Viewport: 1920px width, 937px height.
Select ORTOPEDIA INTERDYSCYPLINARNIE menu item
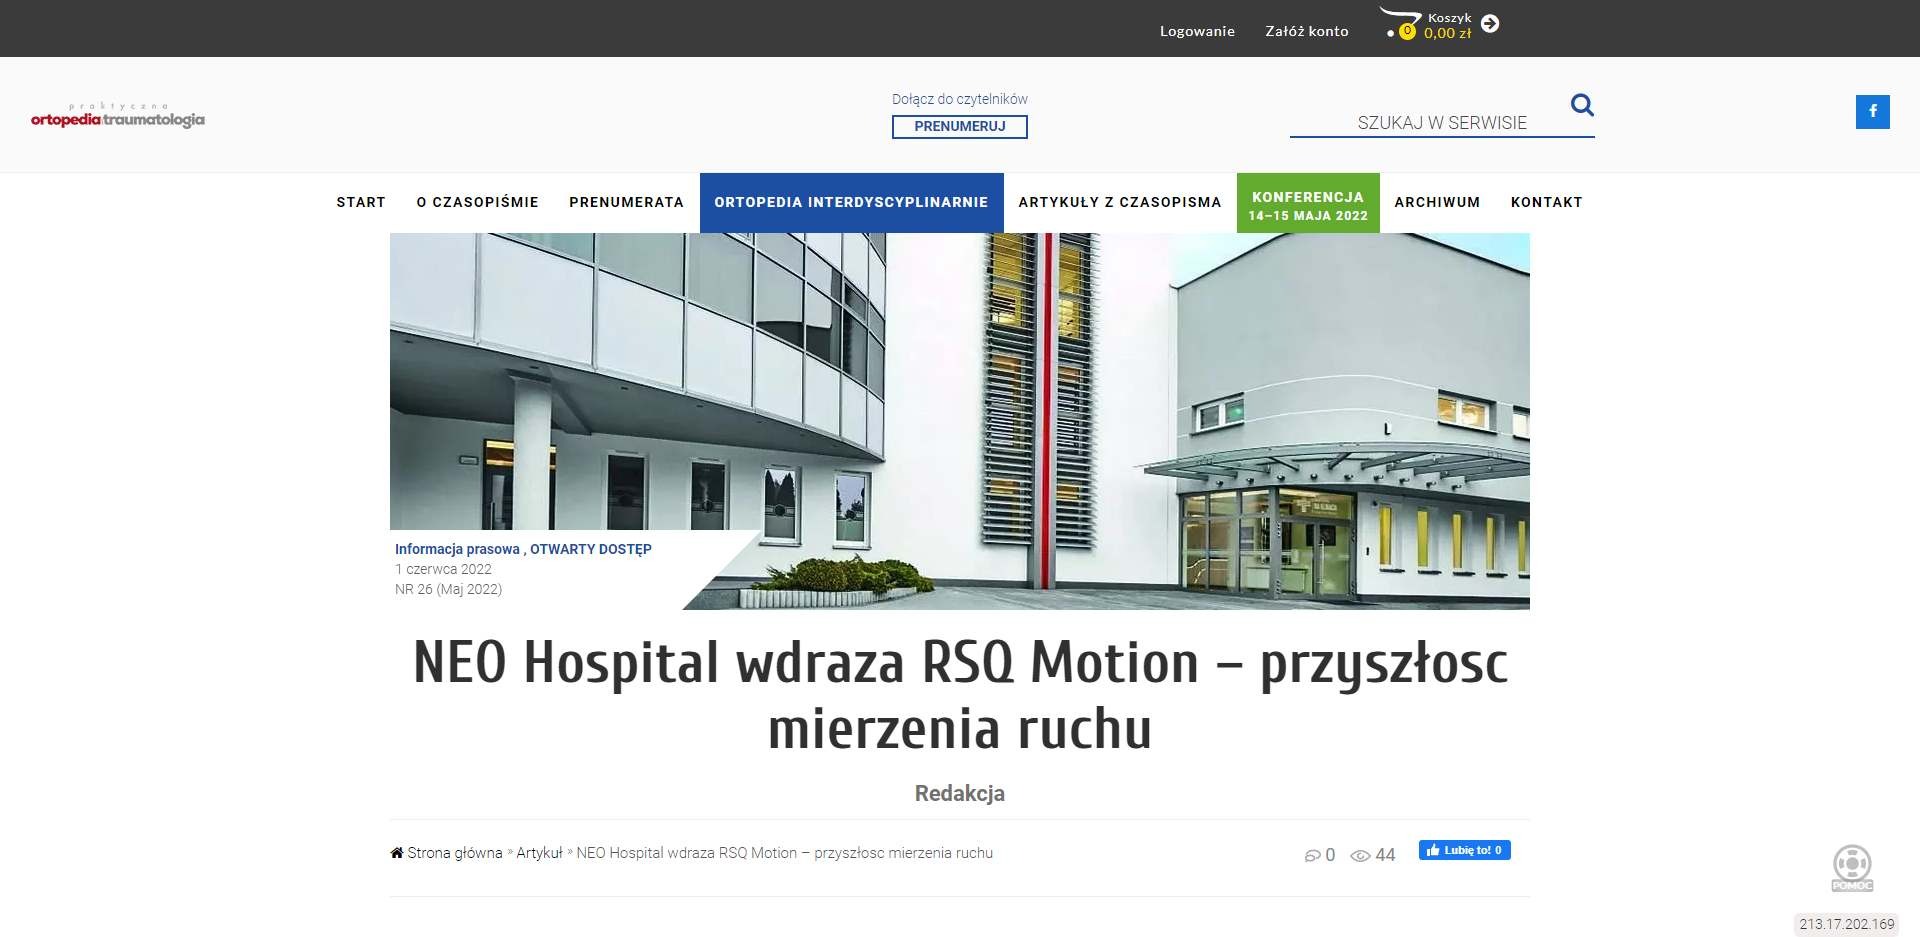851,202
